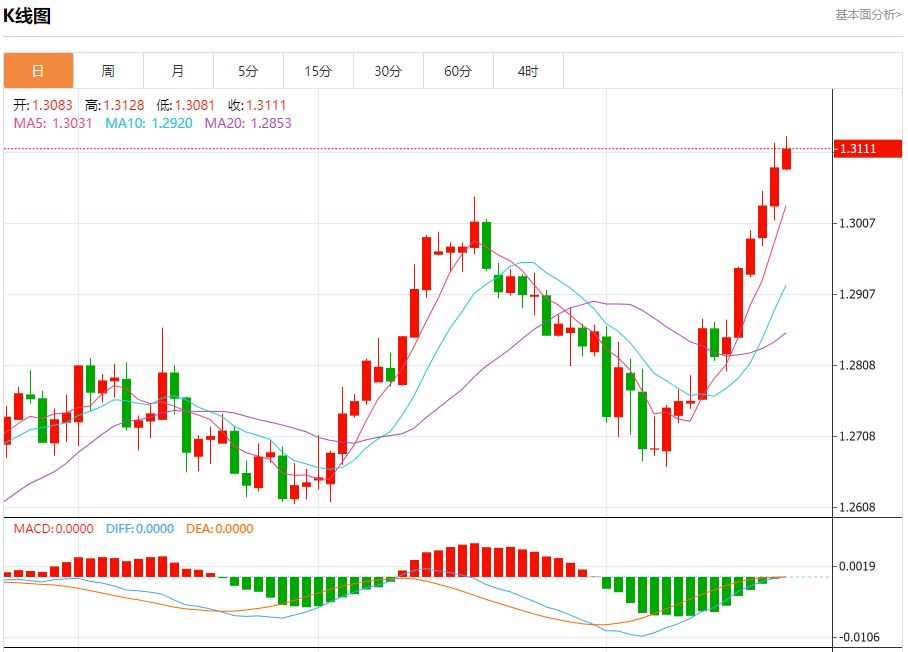Open the 5分 interval tab
The height and width of the screenshot is (652, 908).
(248, 71)
